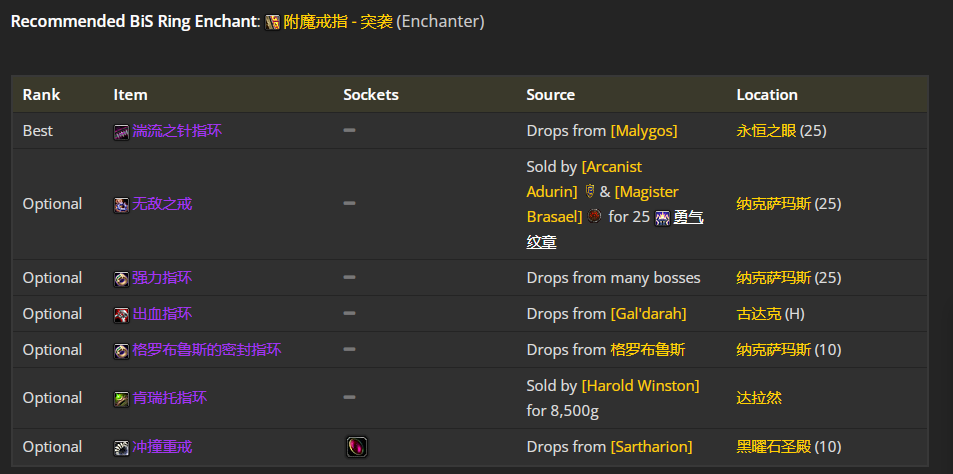Click the 强力指环 item icon
953x474 pixels.
tap(122, 279)
